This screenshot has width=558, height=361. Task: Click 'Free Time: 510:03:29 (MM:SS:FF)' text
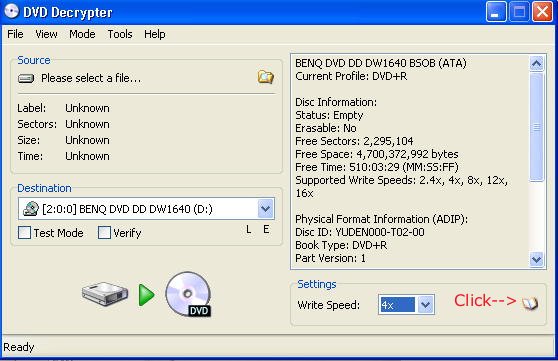pos(377,167)
